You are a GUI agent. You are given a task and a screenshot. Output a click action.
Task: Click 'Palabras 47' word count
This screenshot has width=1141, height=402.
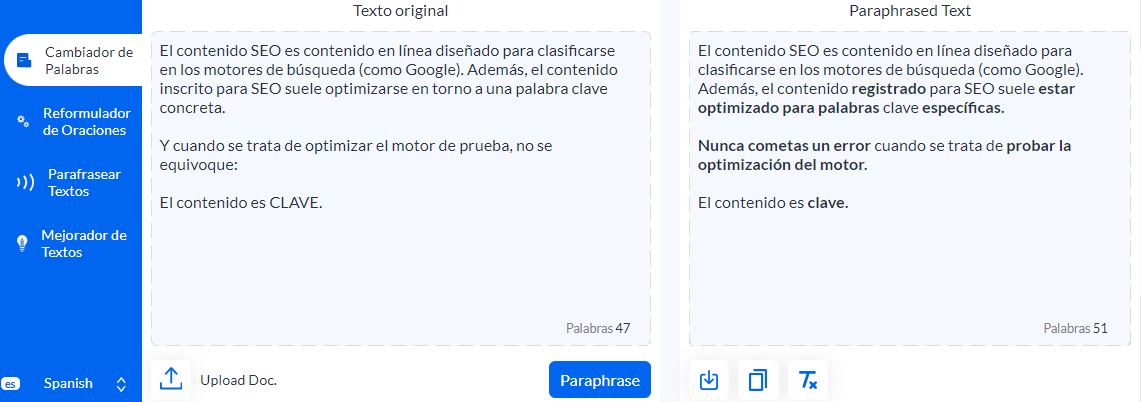tap(597, 328)
